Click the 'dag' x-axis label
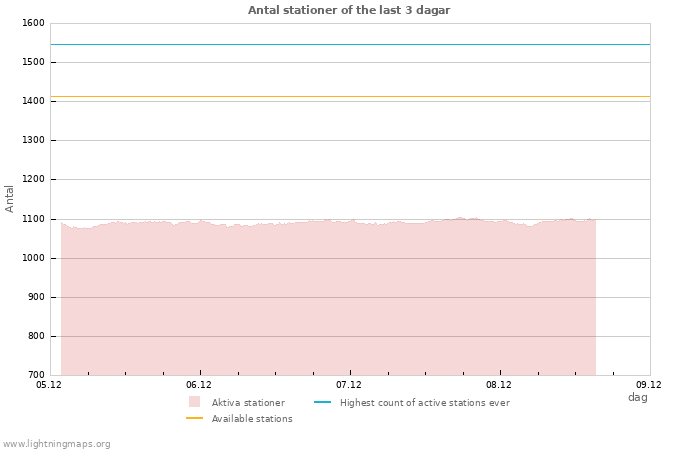 [x=637, y=397]
